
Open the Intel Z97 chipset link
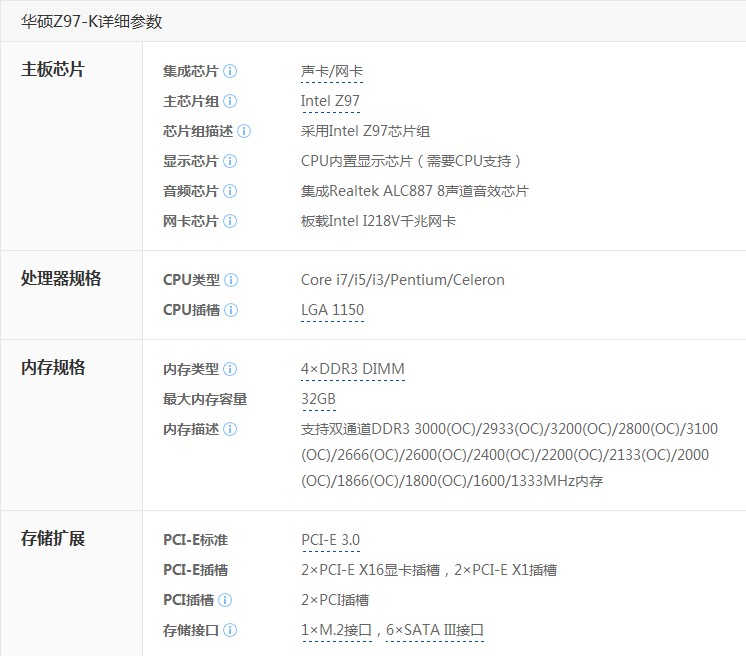click(x=330, y=101)
